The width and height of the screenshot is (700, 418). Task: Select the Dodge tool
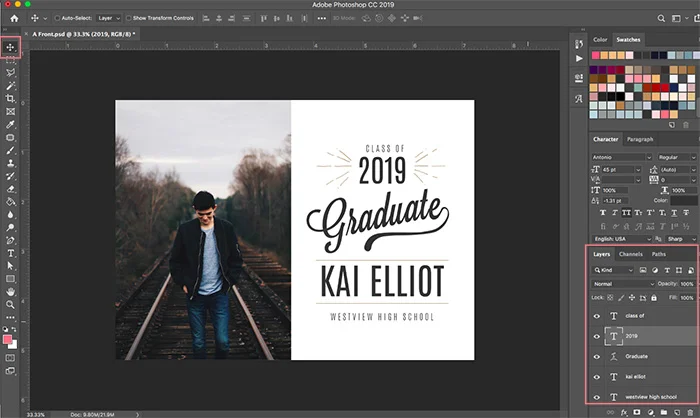(x=10, y=227)
